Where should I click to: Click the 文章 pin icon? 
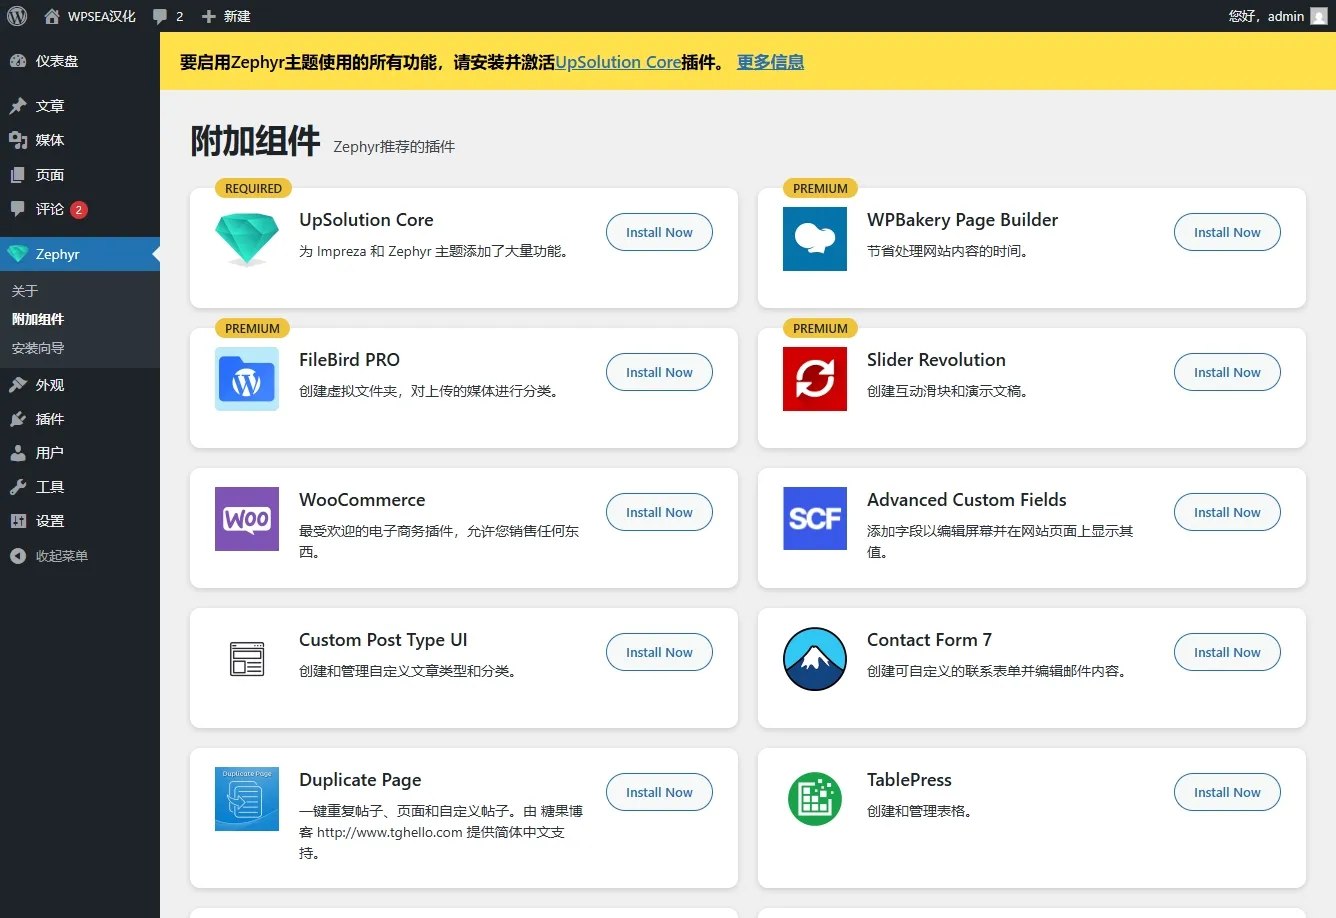click(x=18, y=106)
